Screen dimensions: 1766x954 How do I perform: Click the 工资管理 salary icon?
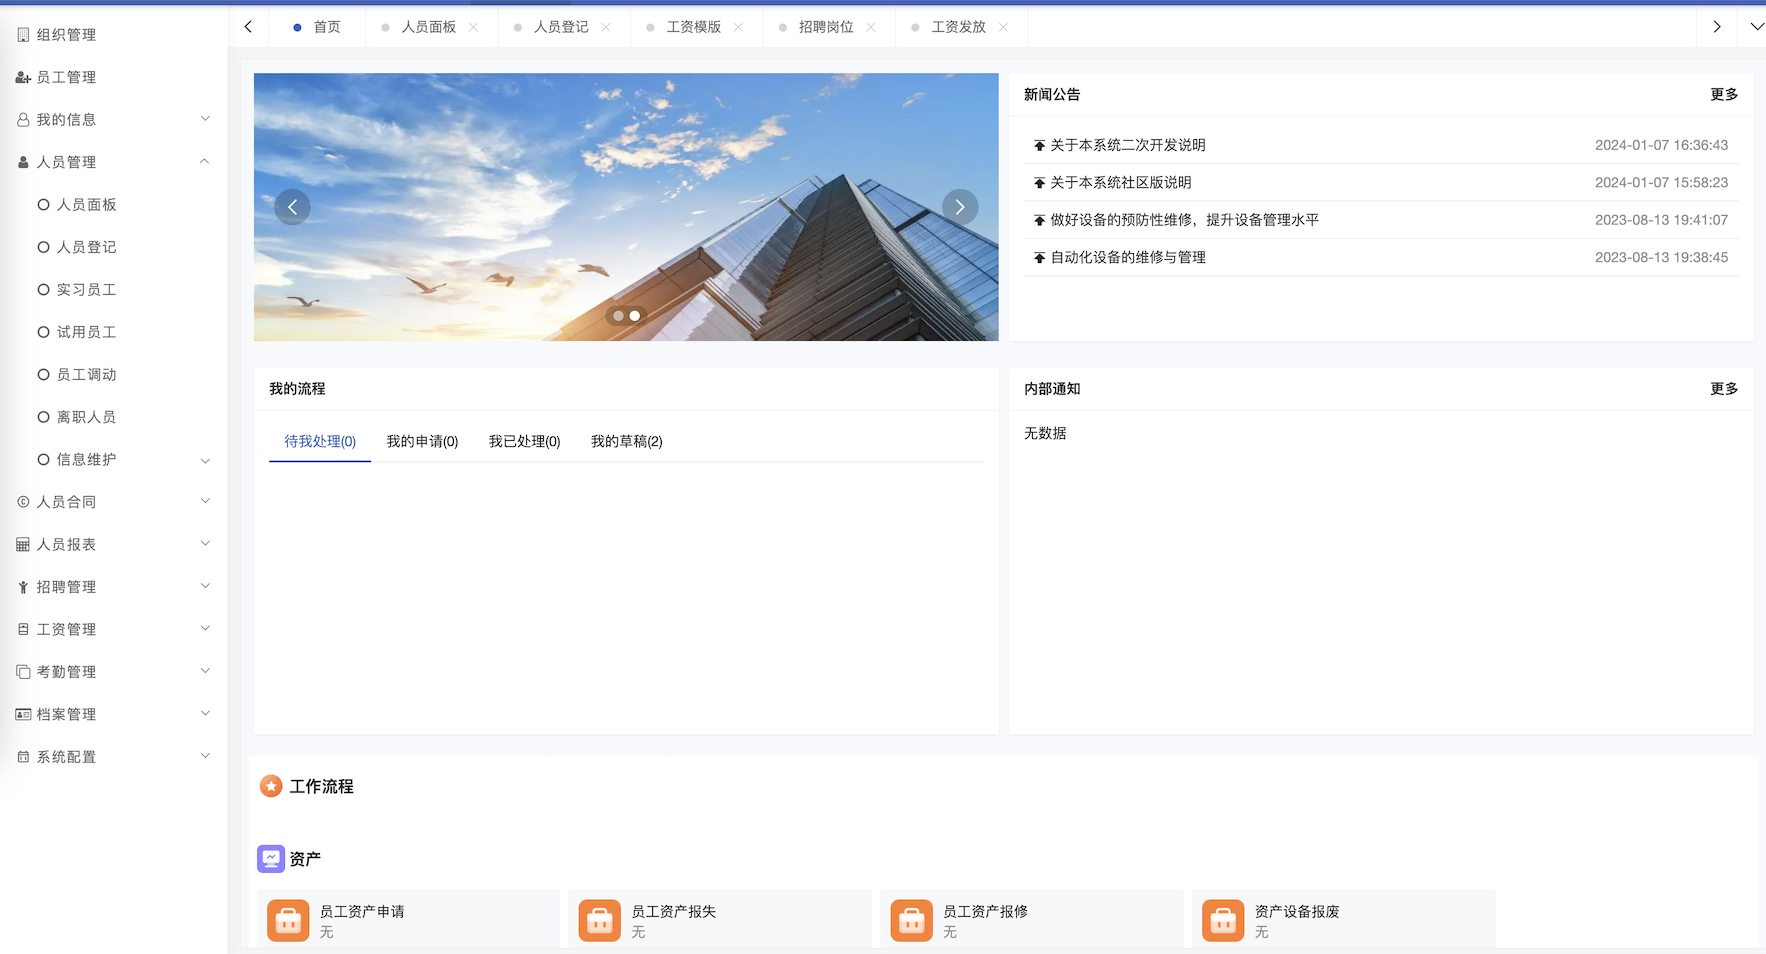23,629
